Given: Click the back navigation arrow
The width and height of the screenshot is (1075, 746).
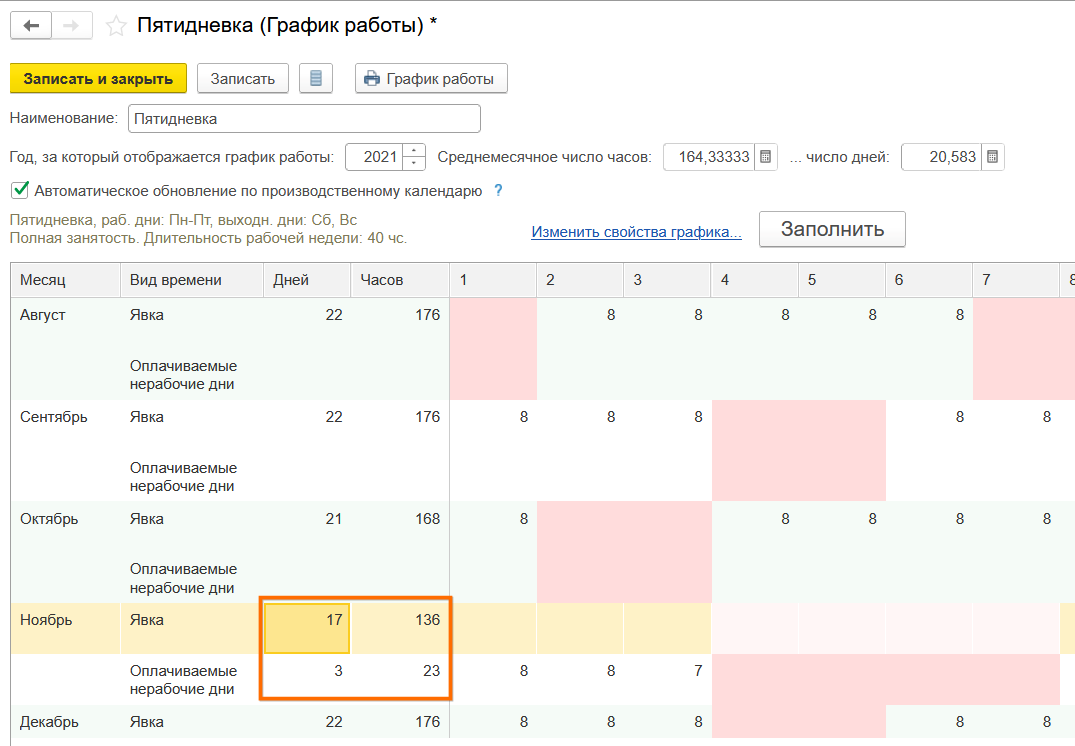Looking at the screenshot, I should tap(31, 26).
